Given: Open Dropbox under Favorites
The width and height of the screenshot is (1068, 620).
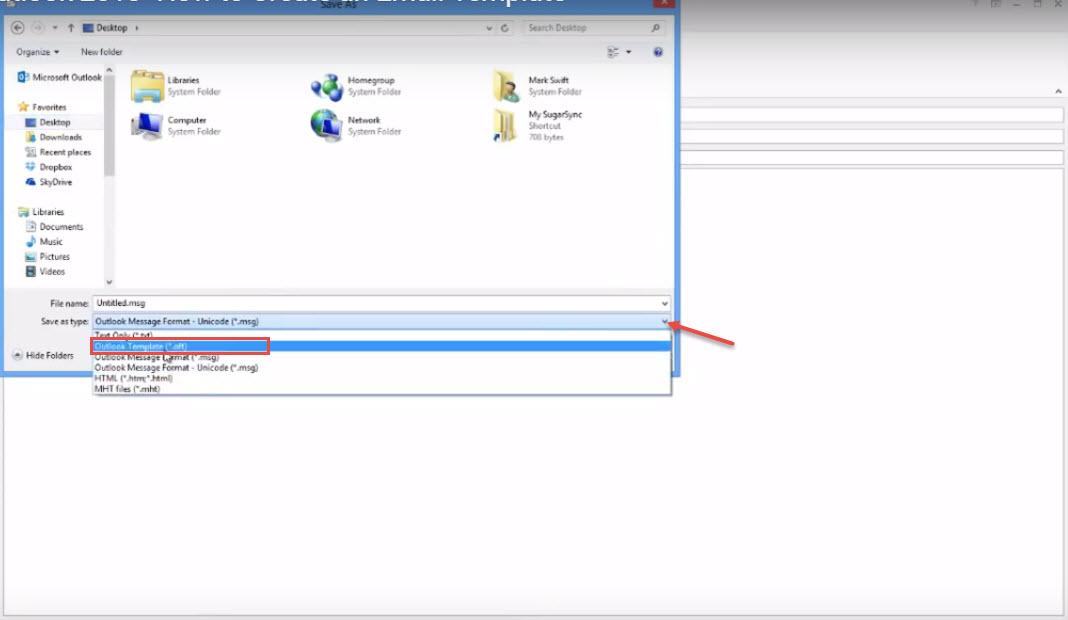Looking at the screenshot, I should tap(55, 167).
